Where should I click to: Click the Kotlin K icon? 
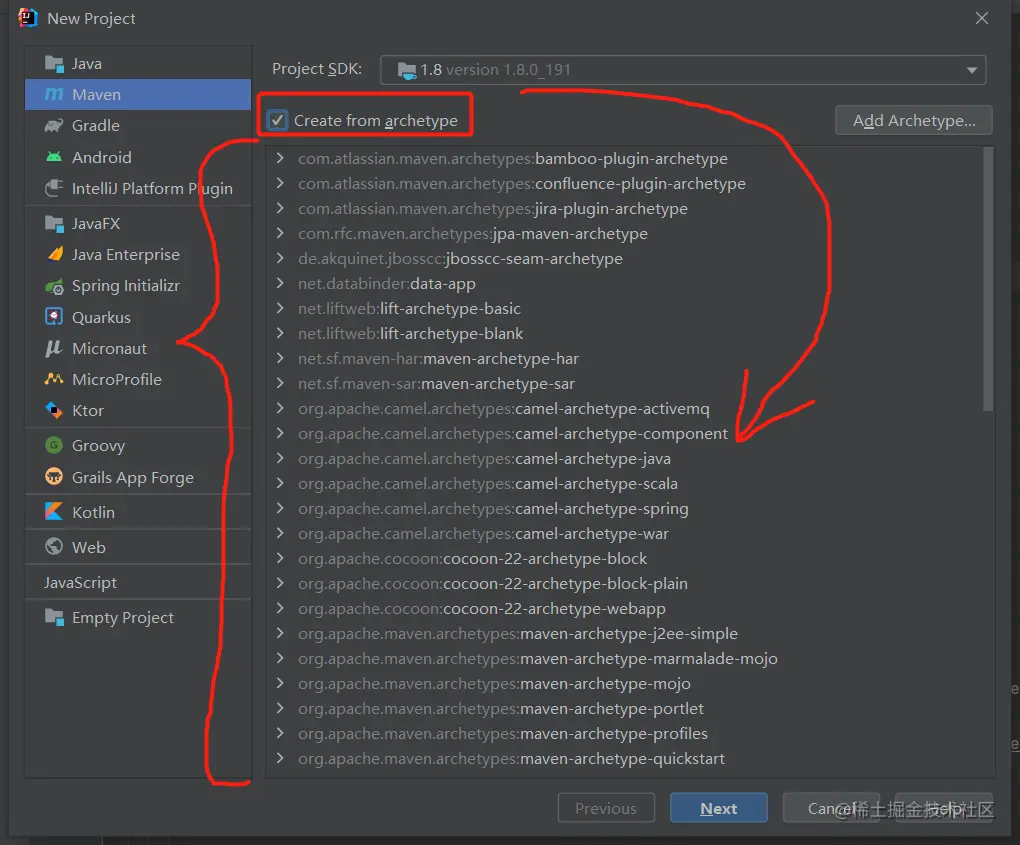pos(54,512)
